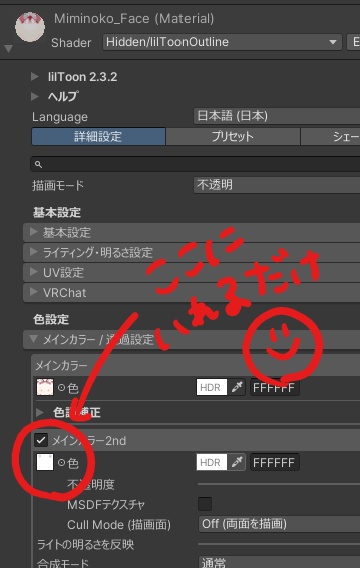Image resolution: width=360 pixels, height=568 pixels.
Task: Open the 2nd color HDR swatch
Action: pos(212,462)
